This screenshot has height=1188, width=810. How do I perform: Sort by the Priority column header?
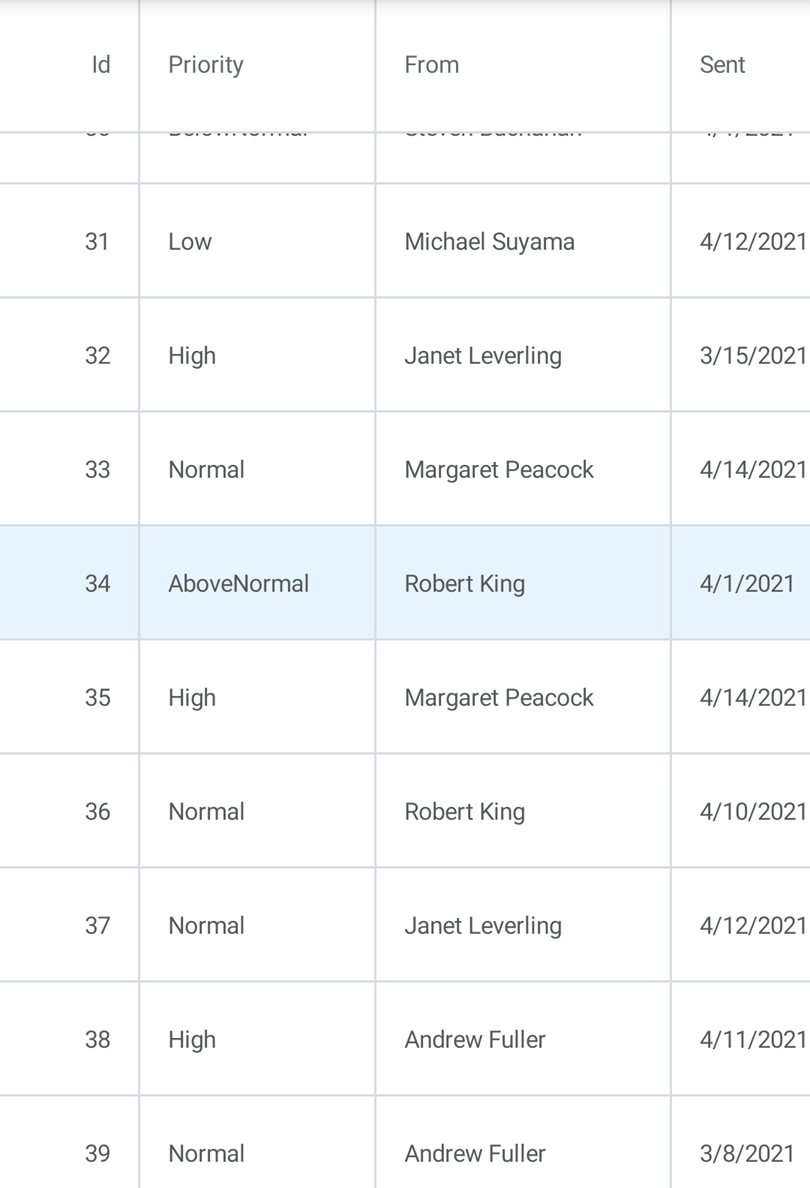click(206, 65)
